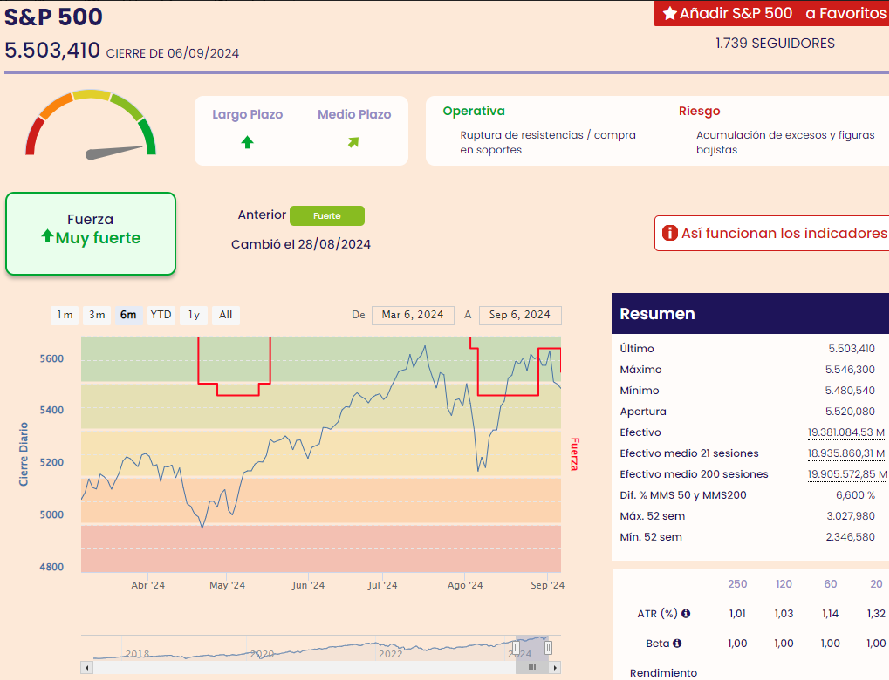889x680 pixels.
Task: Click the Mínimo value 5.480,540
Action: coord(849,390)
